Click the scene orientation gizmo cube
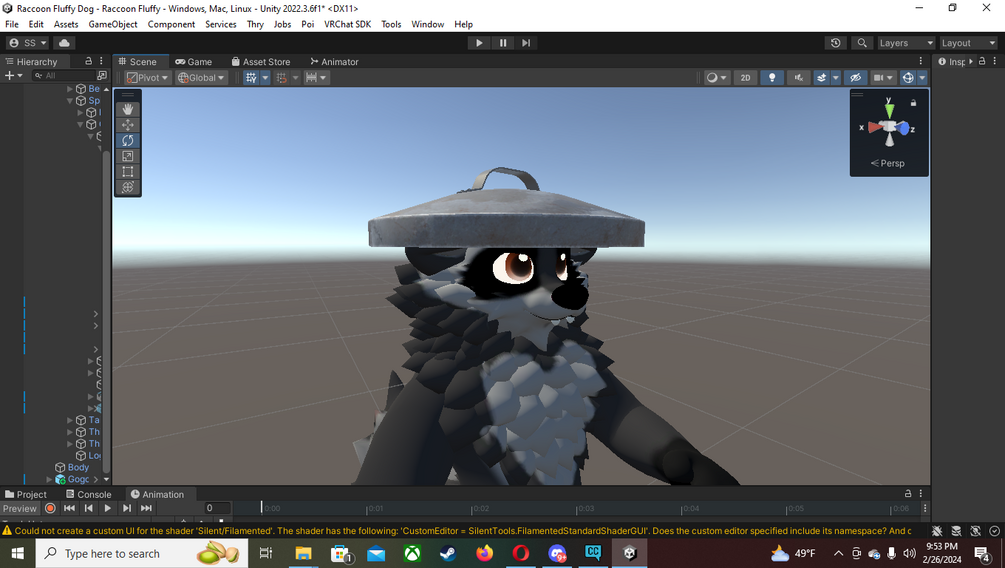 click(890, 127)
